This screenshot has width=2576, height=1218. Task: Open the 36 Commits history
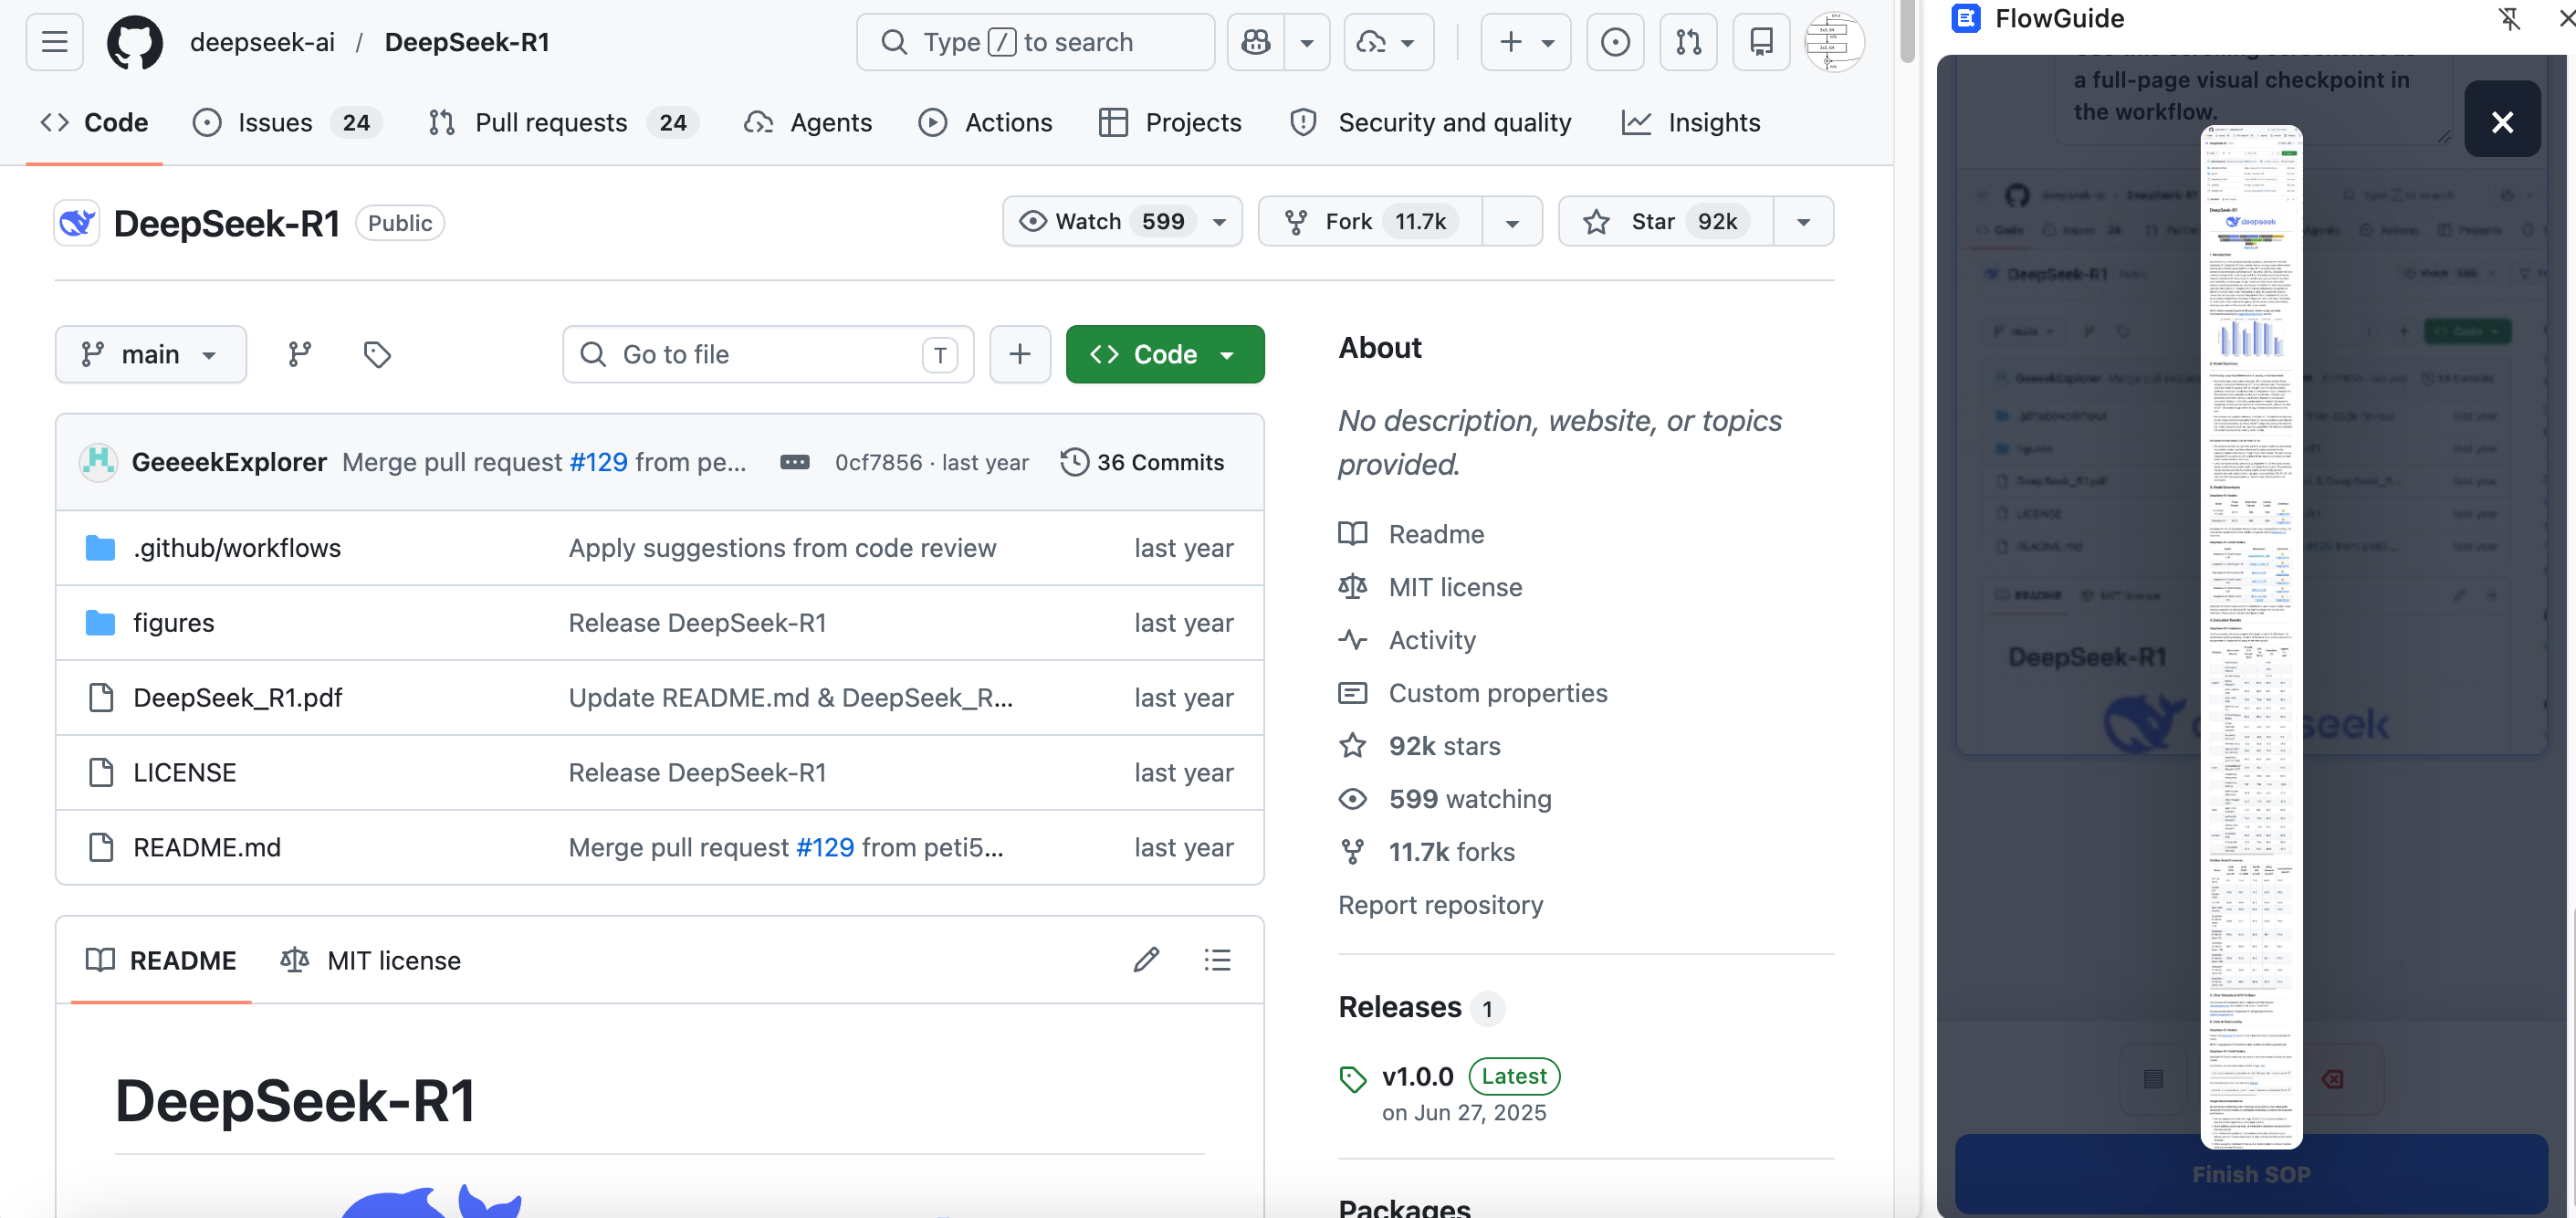point(1142,462)
